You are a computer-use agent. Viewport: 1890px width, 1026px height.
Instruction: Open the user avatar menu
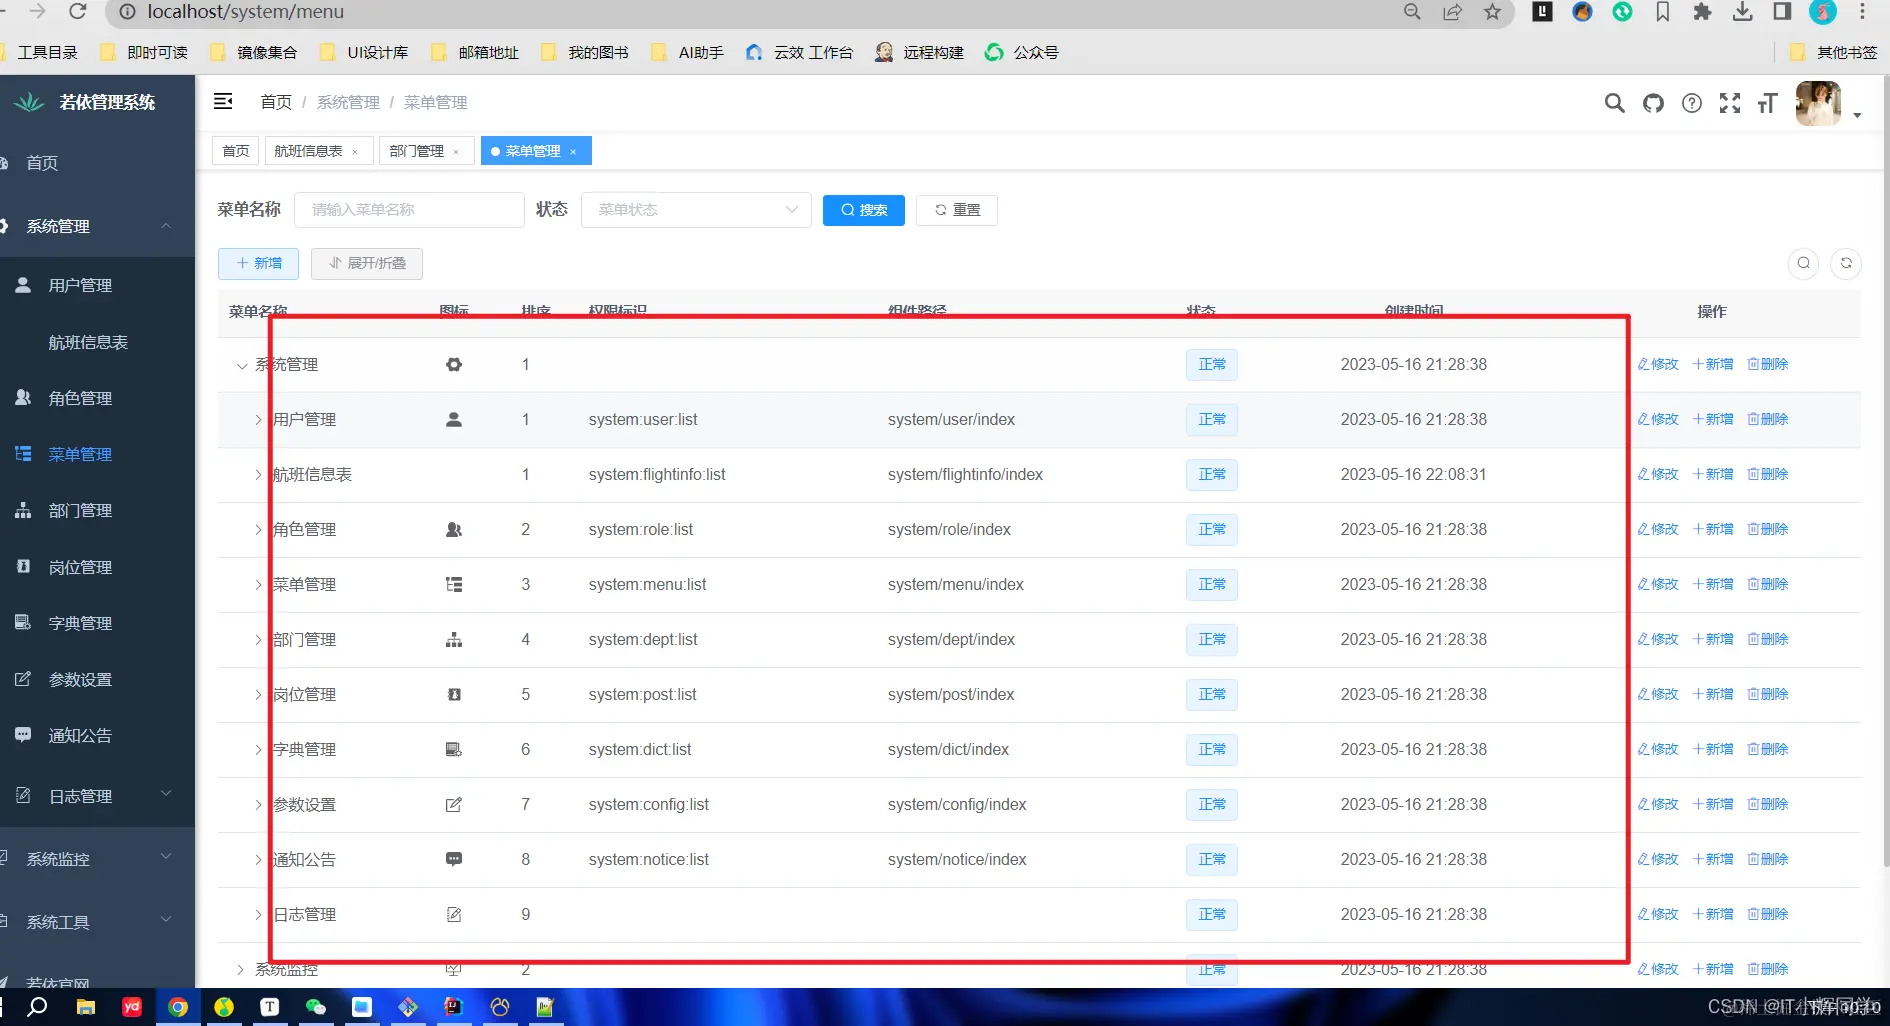(1818, 103)
